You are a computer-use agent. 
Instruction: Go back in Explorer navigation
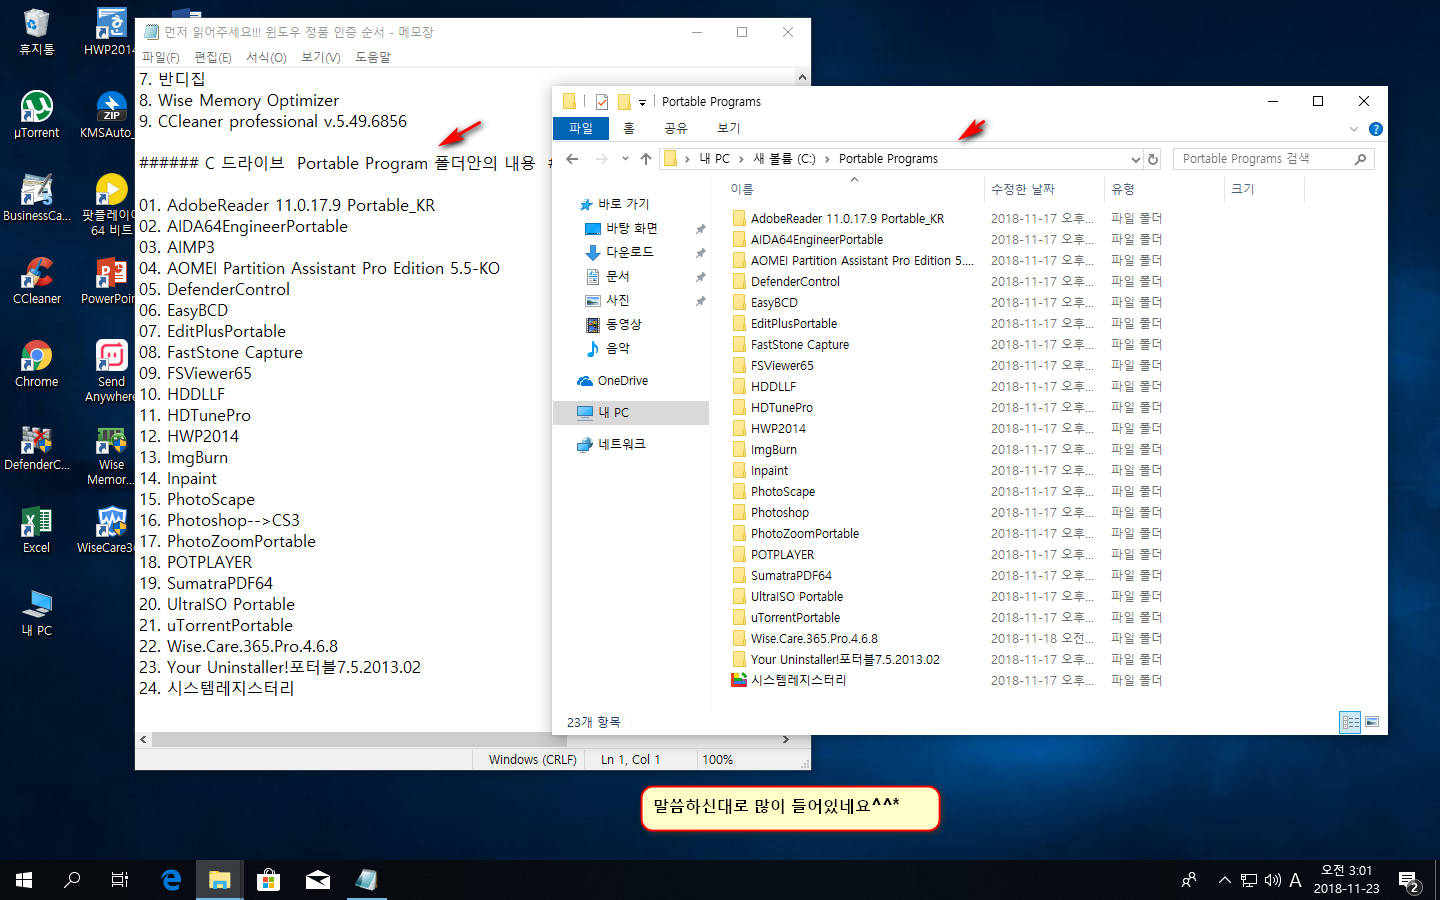coord(572,159)
